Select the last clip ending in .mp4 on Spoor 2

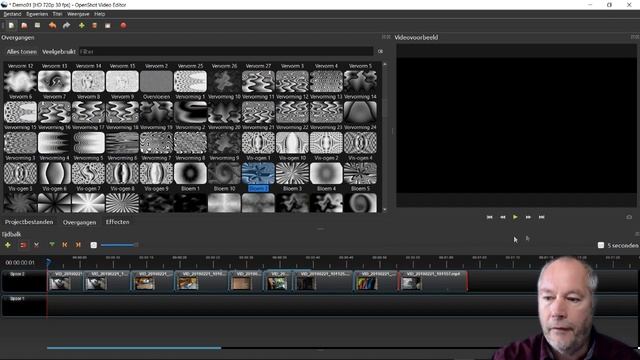point(433,281)
